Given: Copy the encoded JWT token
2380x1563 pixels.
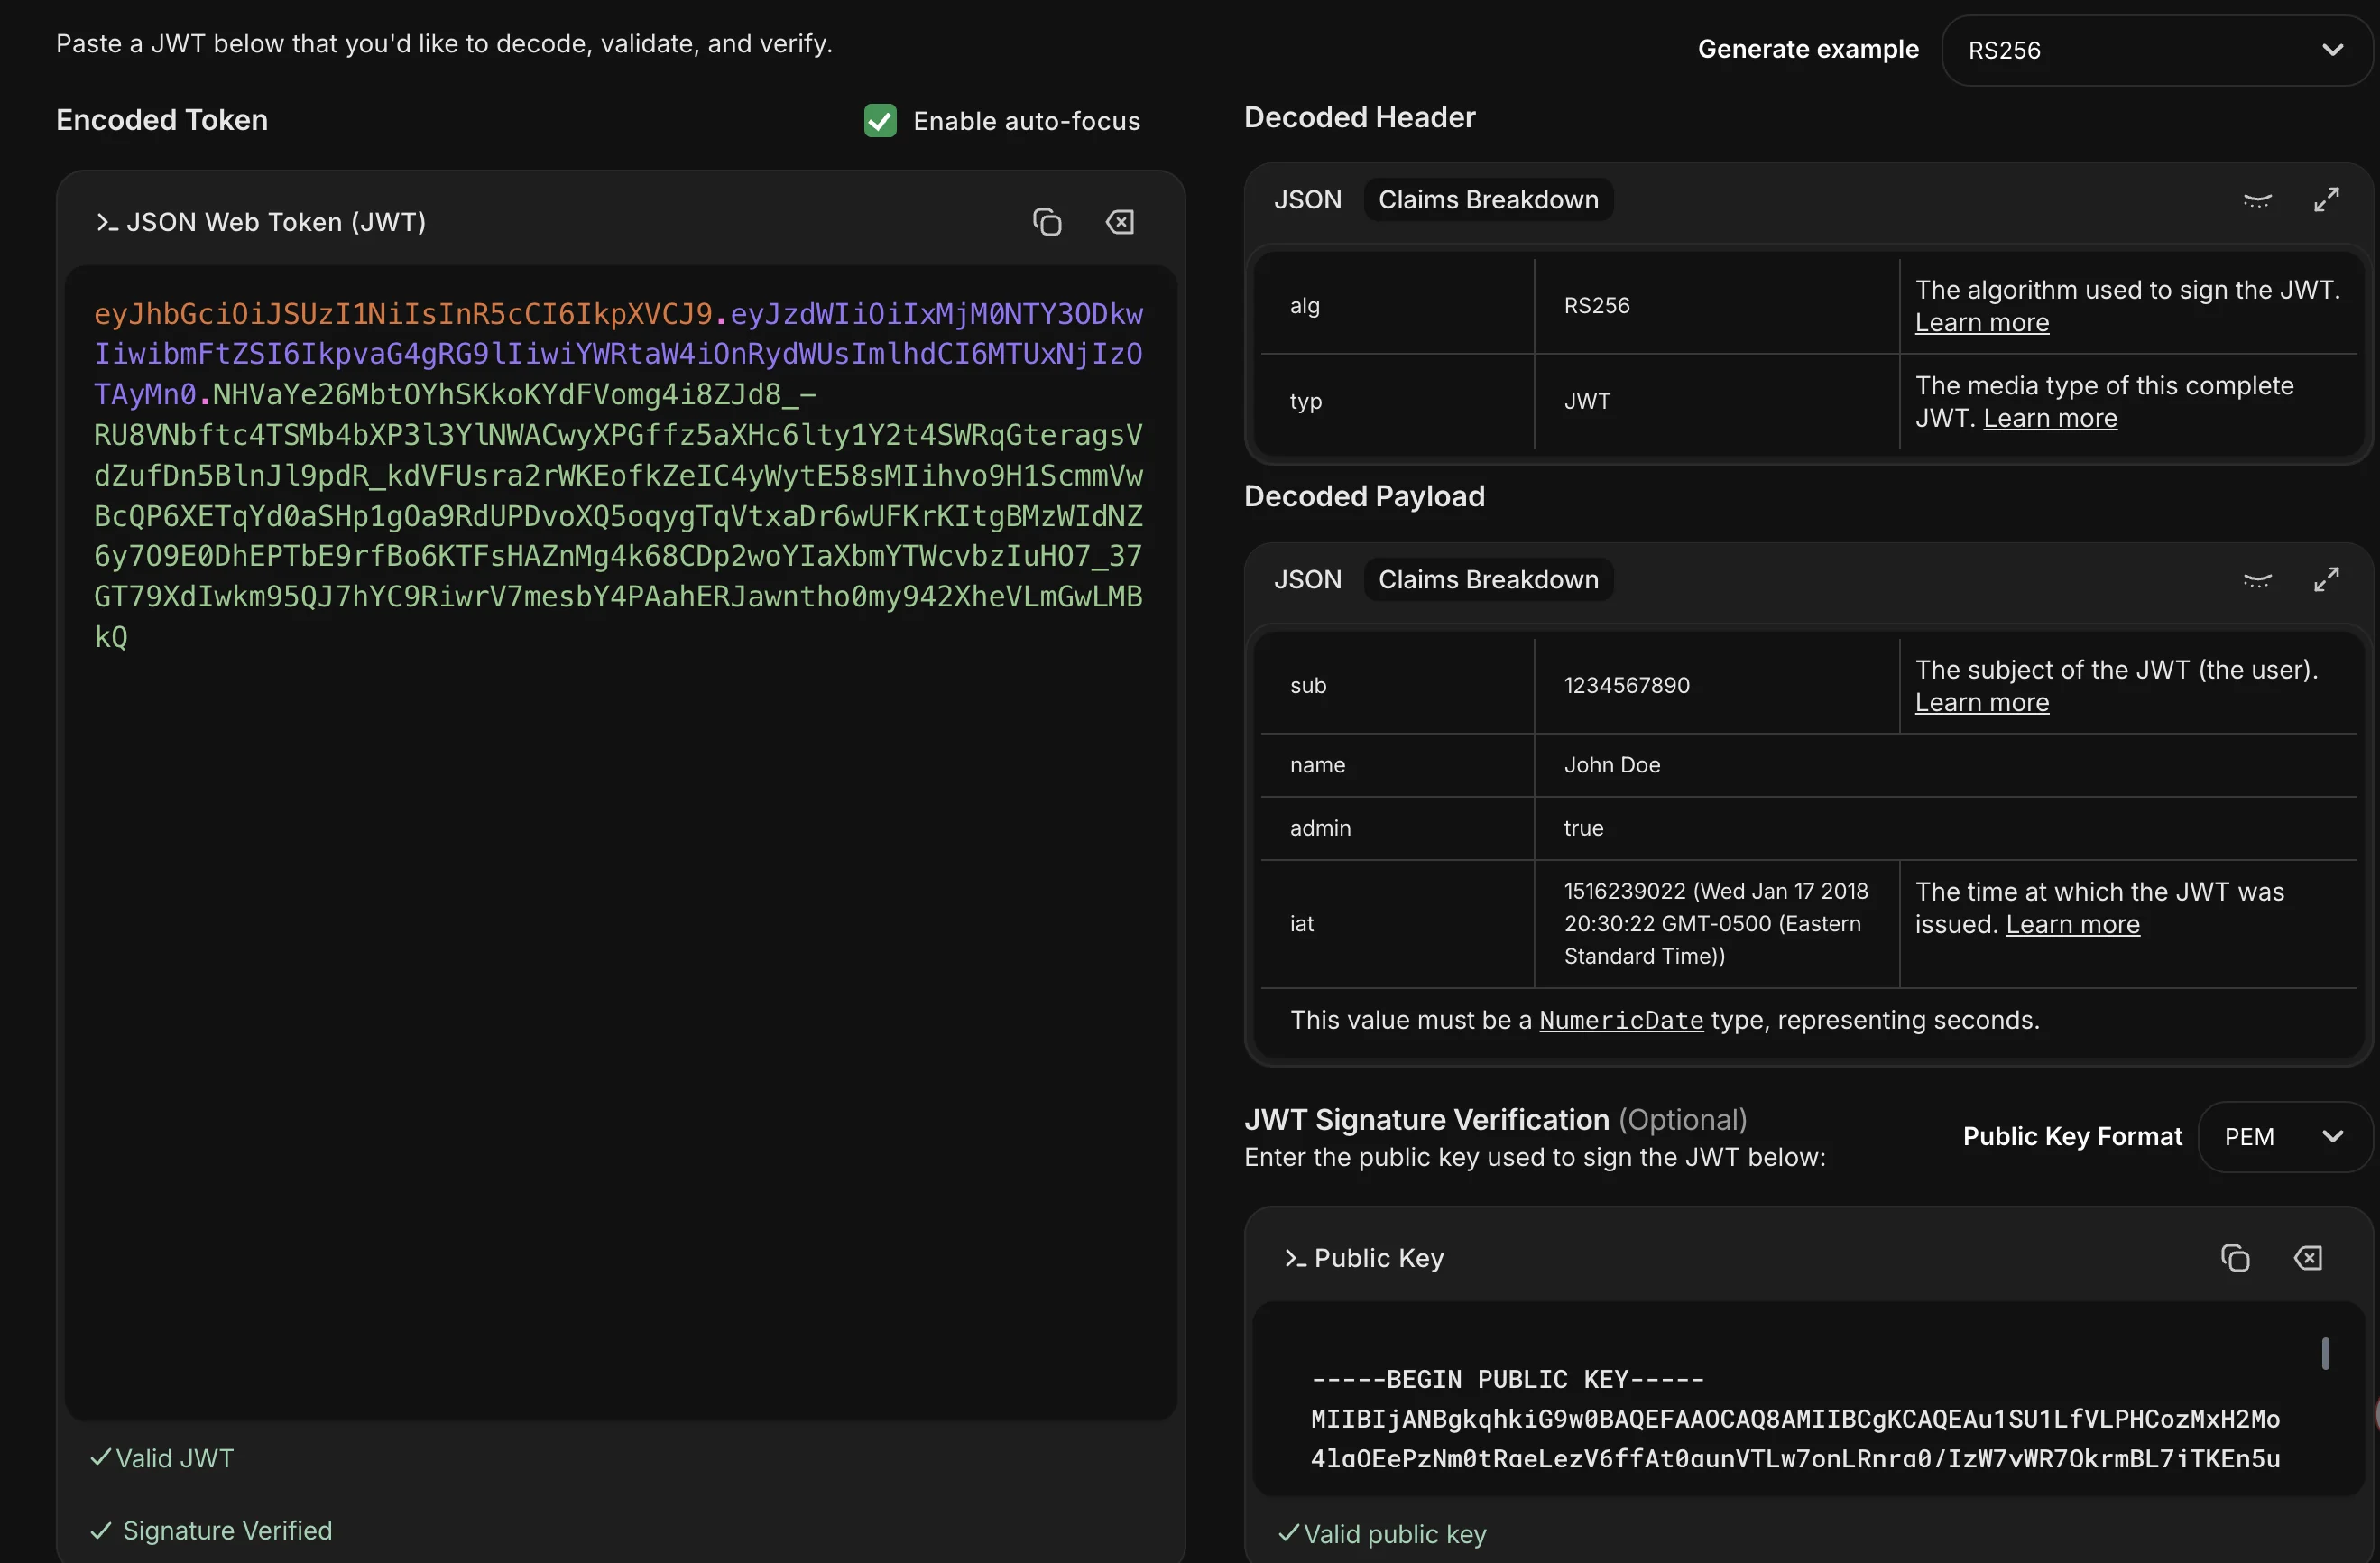Looking at the screenshot, I should 1047,222.
